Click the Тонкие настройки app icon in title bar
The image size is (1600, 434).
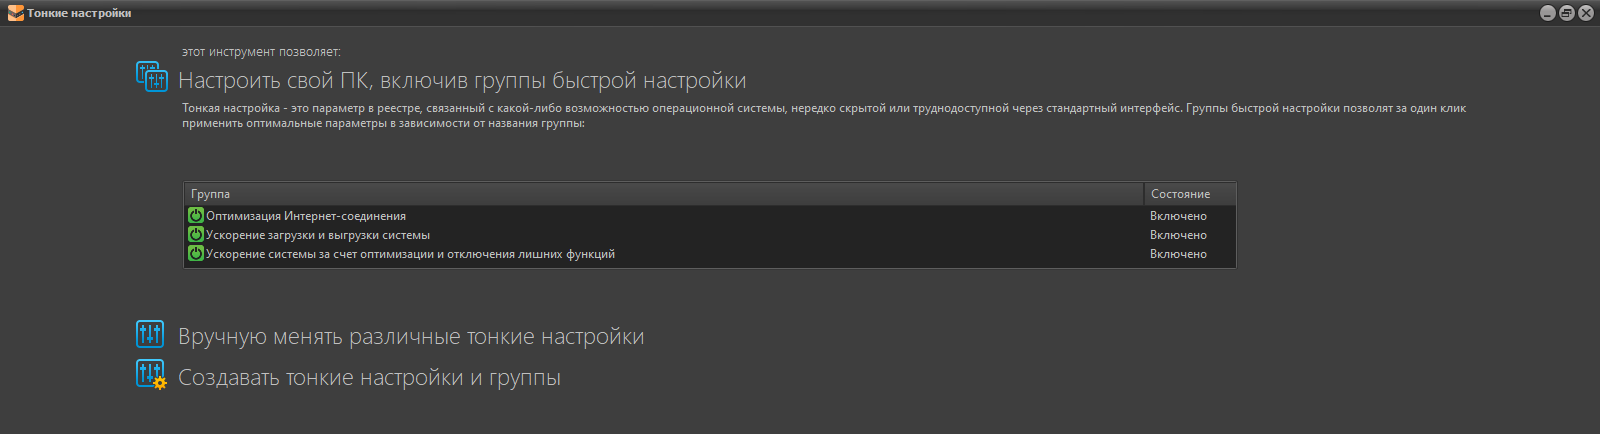tap(15, 13)
